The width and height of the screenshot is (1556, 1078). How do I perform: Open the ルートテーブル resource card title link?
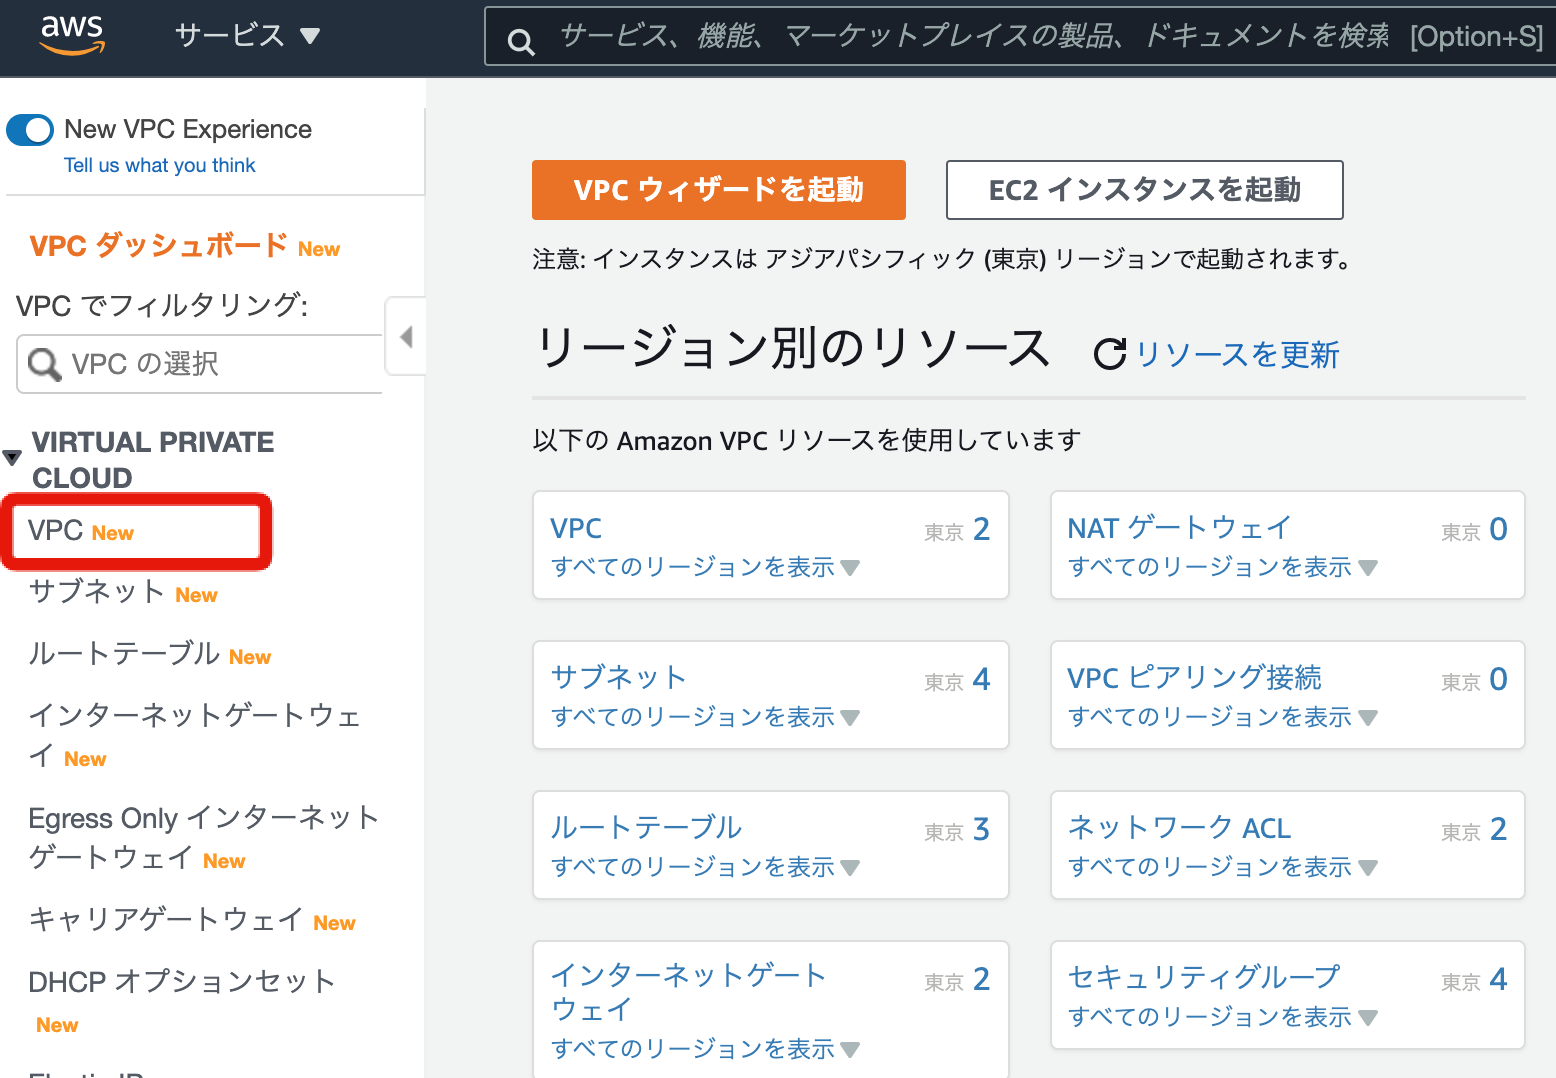[x=646, y=827]
